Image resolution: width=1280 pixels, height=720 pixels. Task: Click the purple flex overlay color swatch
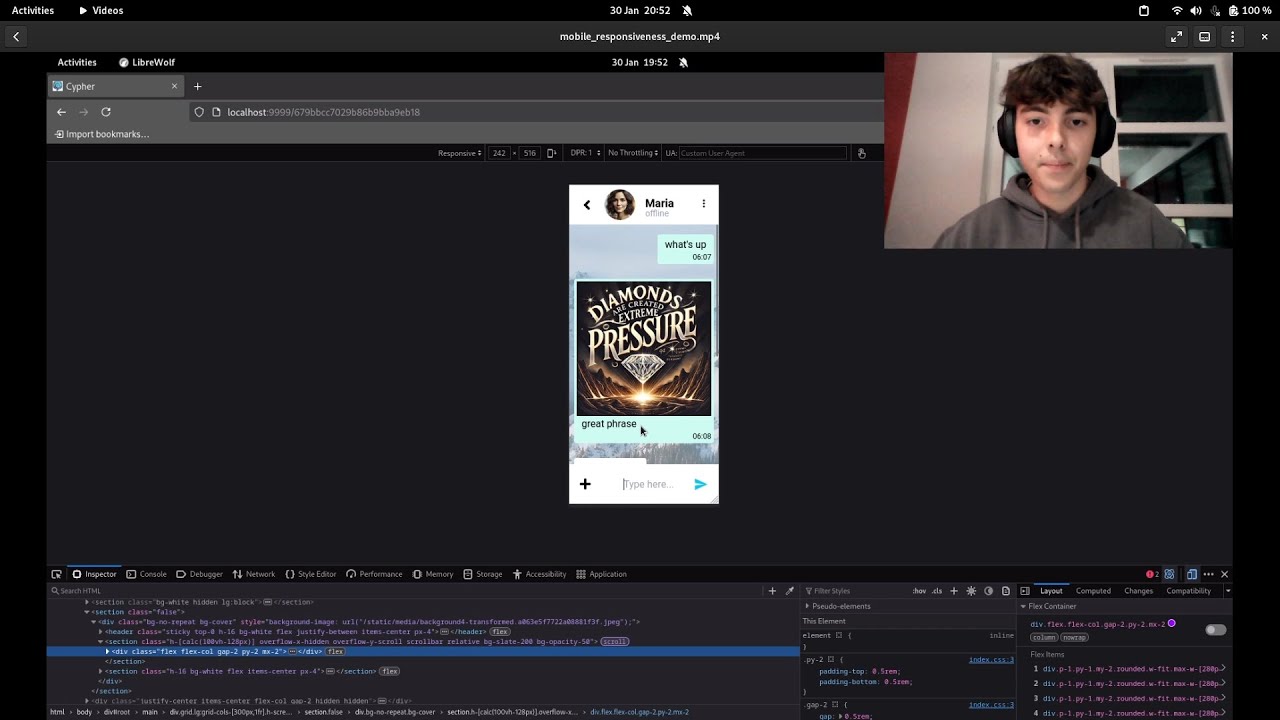click(x=1171, y=624)
